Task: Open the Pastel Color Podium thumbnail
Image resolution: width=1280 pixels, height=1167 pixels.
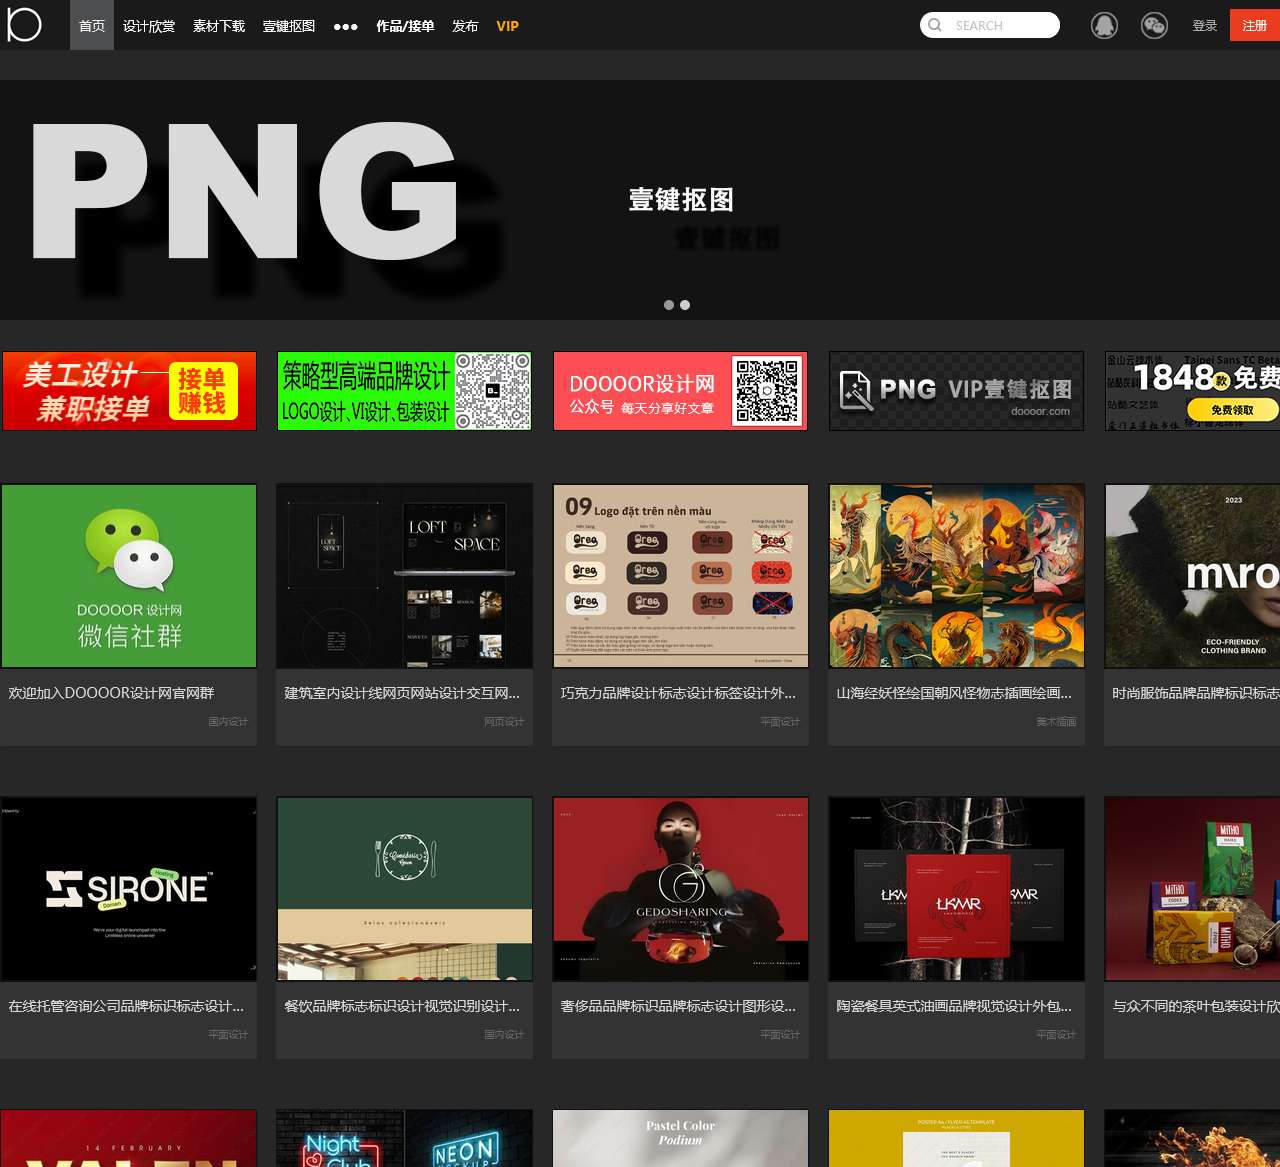Action: click(680, 1138)
